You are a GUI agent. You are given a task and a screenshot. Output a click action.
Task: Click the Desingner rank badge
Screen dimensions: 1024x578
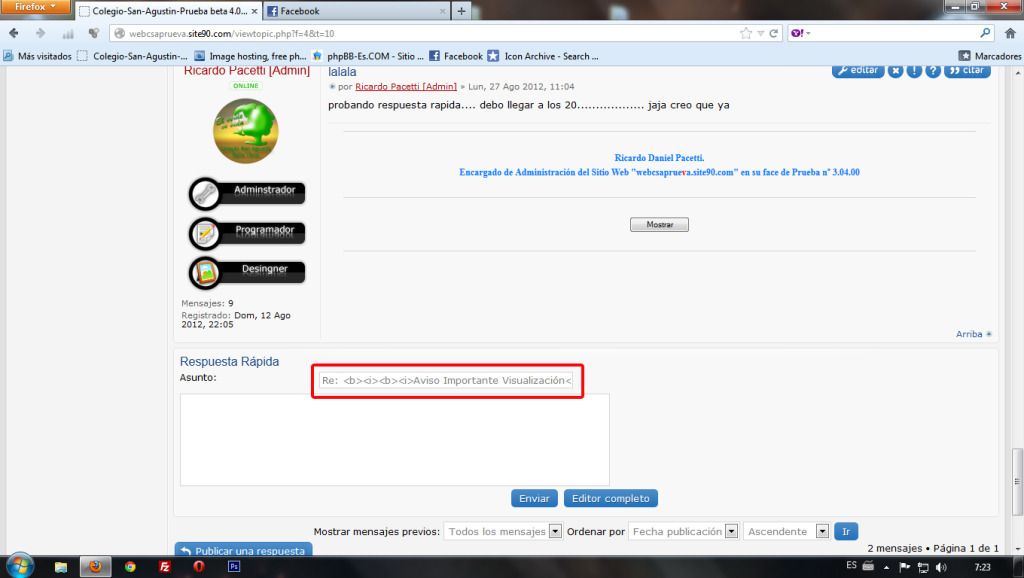point(247,272)
